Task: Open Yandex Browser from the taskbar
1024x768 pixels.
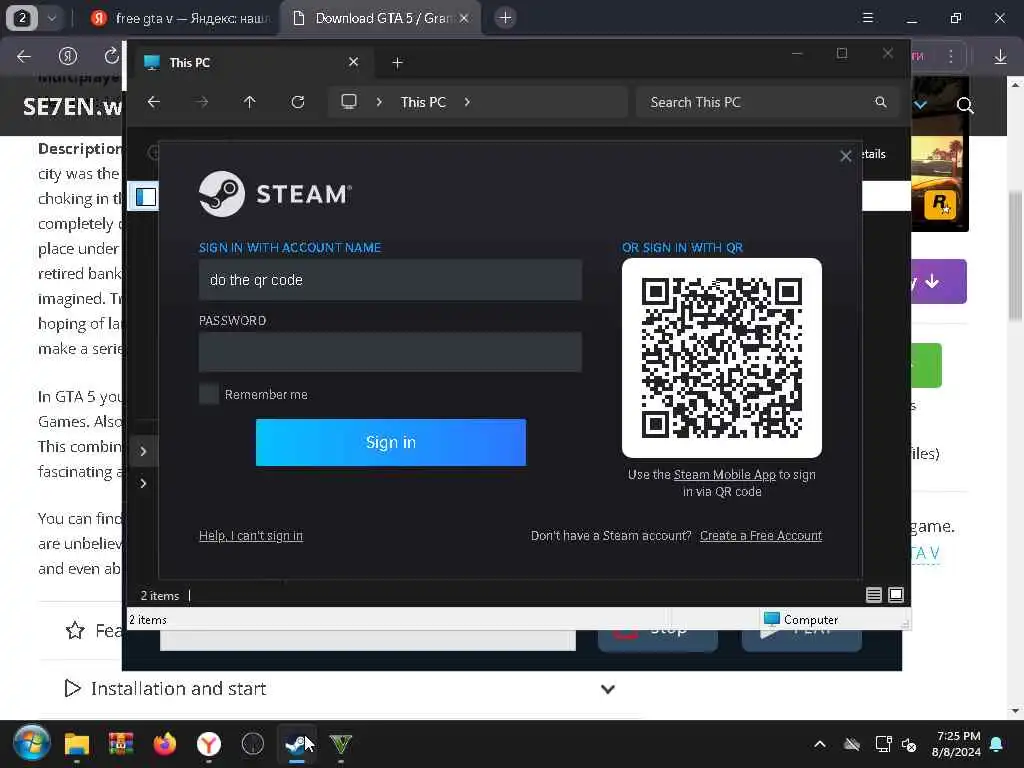Action: click(x=209, y=744)
